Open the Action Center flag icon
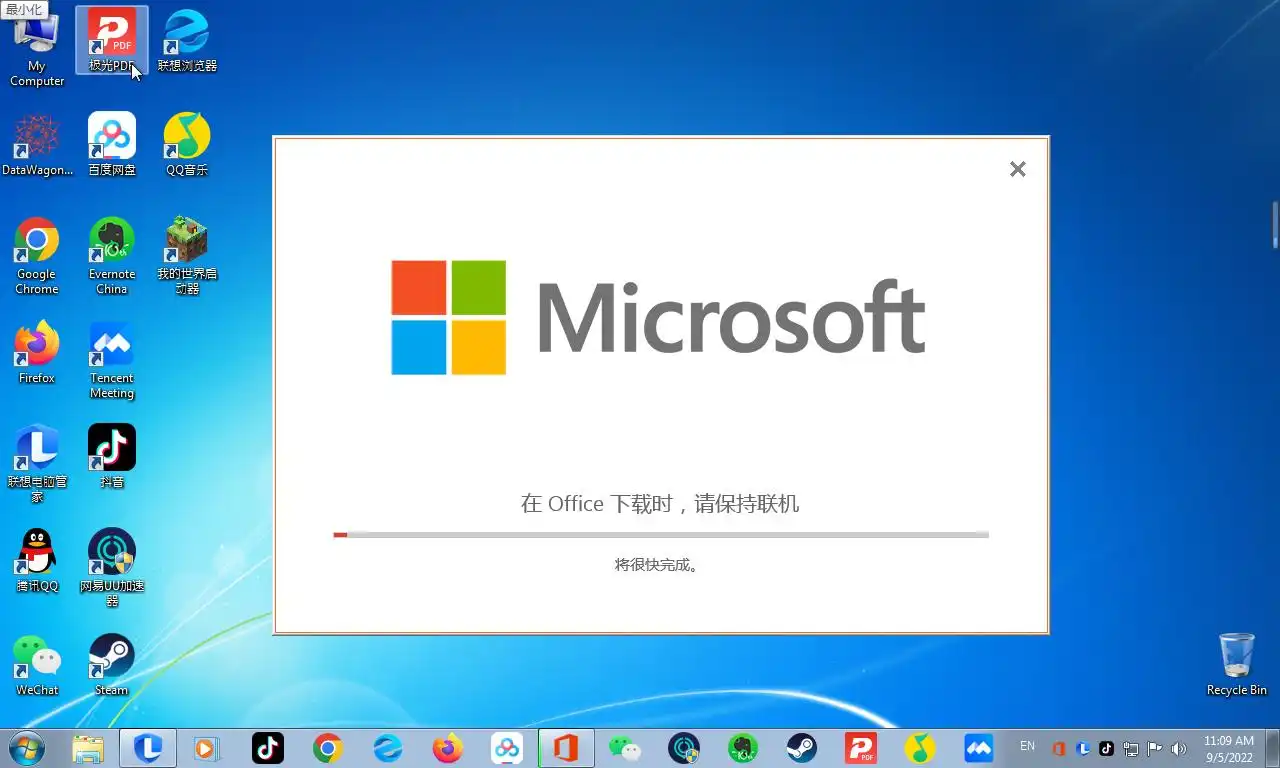The height and width of the screenshot is (768, 1280). (x=1155, y=748)
